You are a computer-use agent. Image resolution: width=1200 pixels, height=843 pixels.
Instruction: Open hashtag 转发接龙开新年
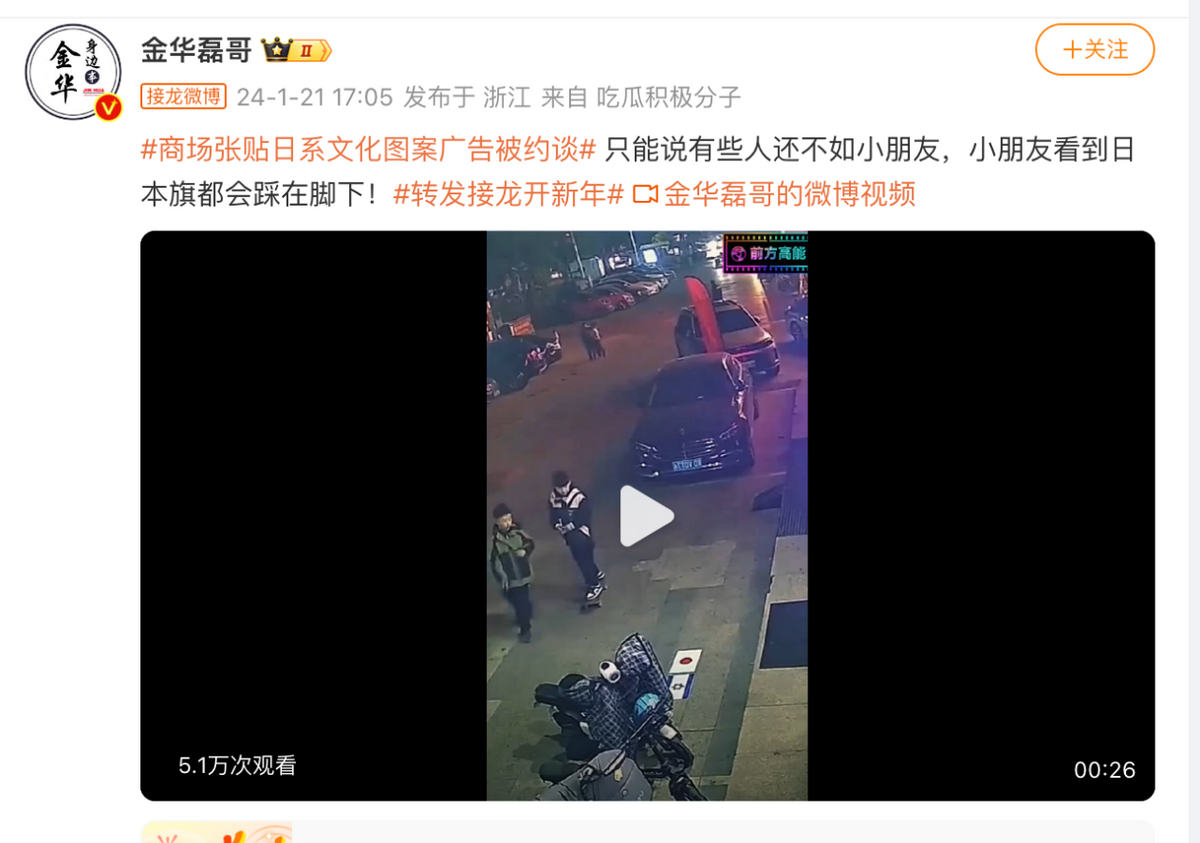[x=509, y=193]
